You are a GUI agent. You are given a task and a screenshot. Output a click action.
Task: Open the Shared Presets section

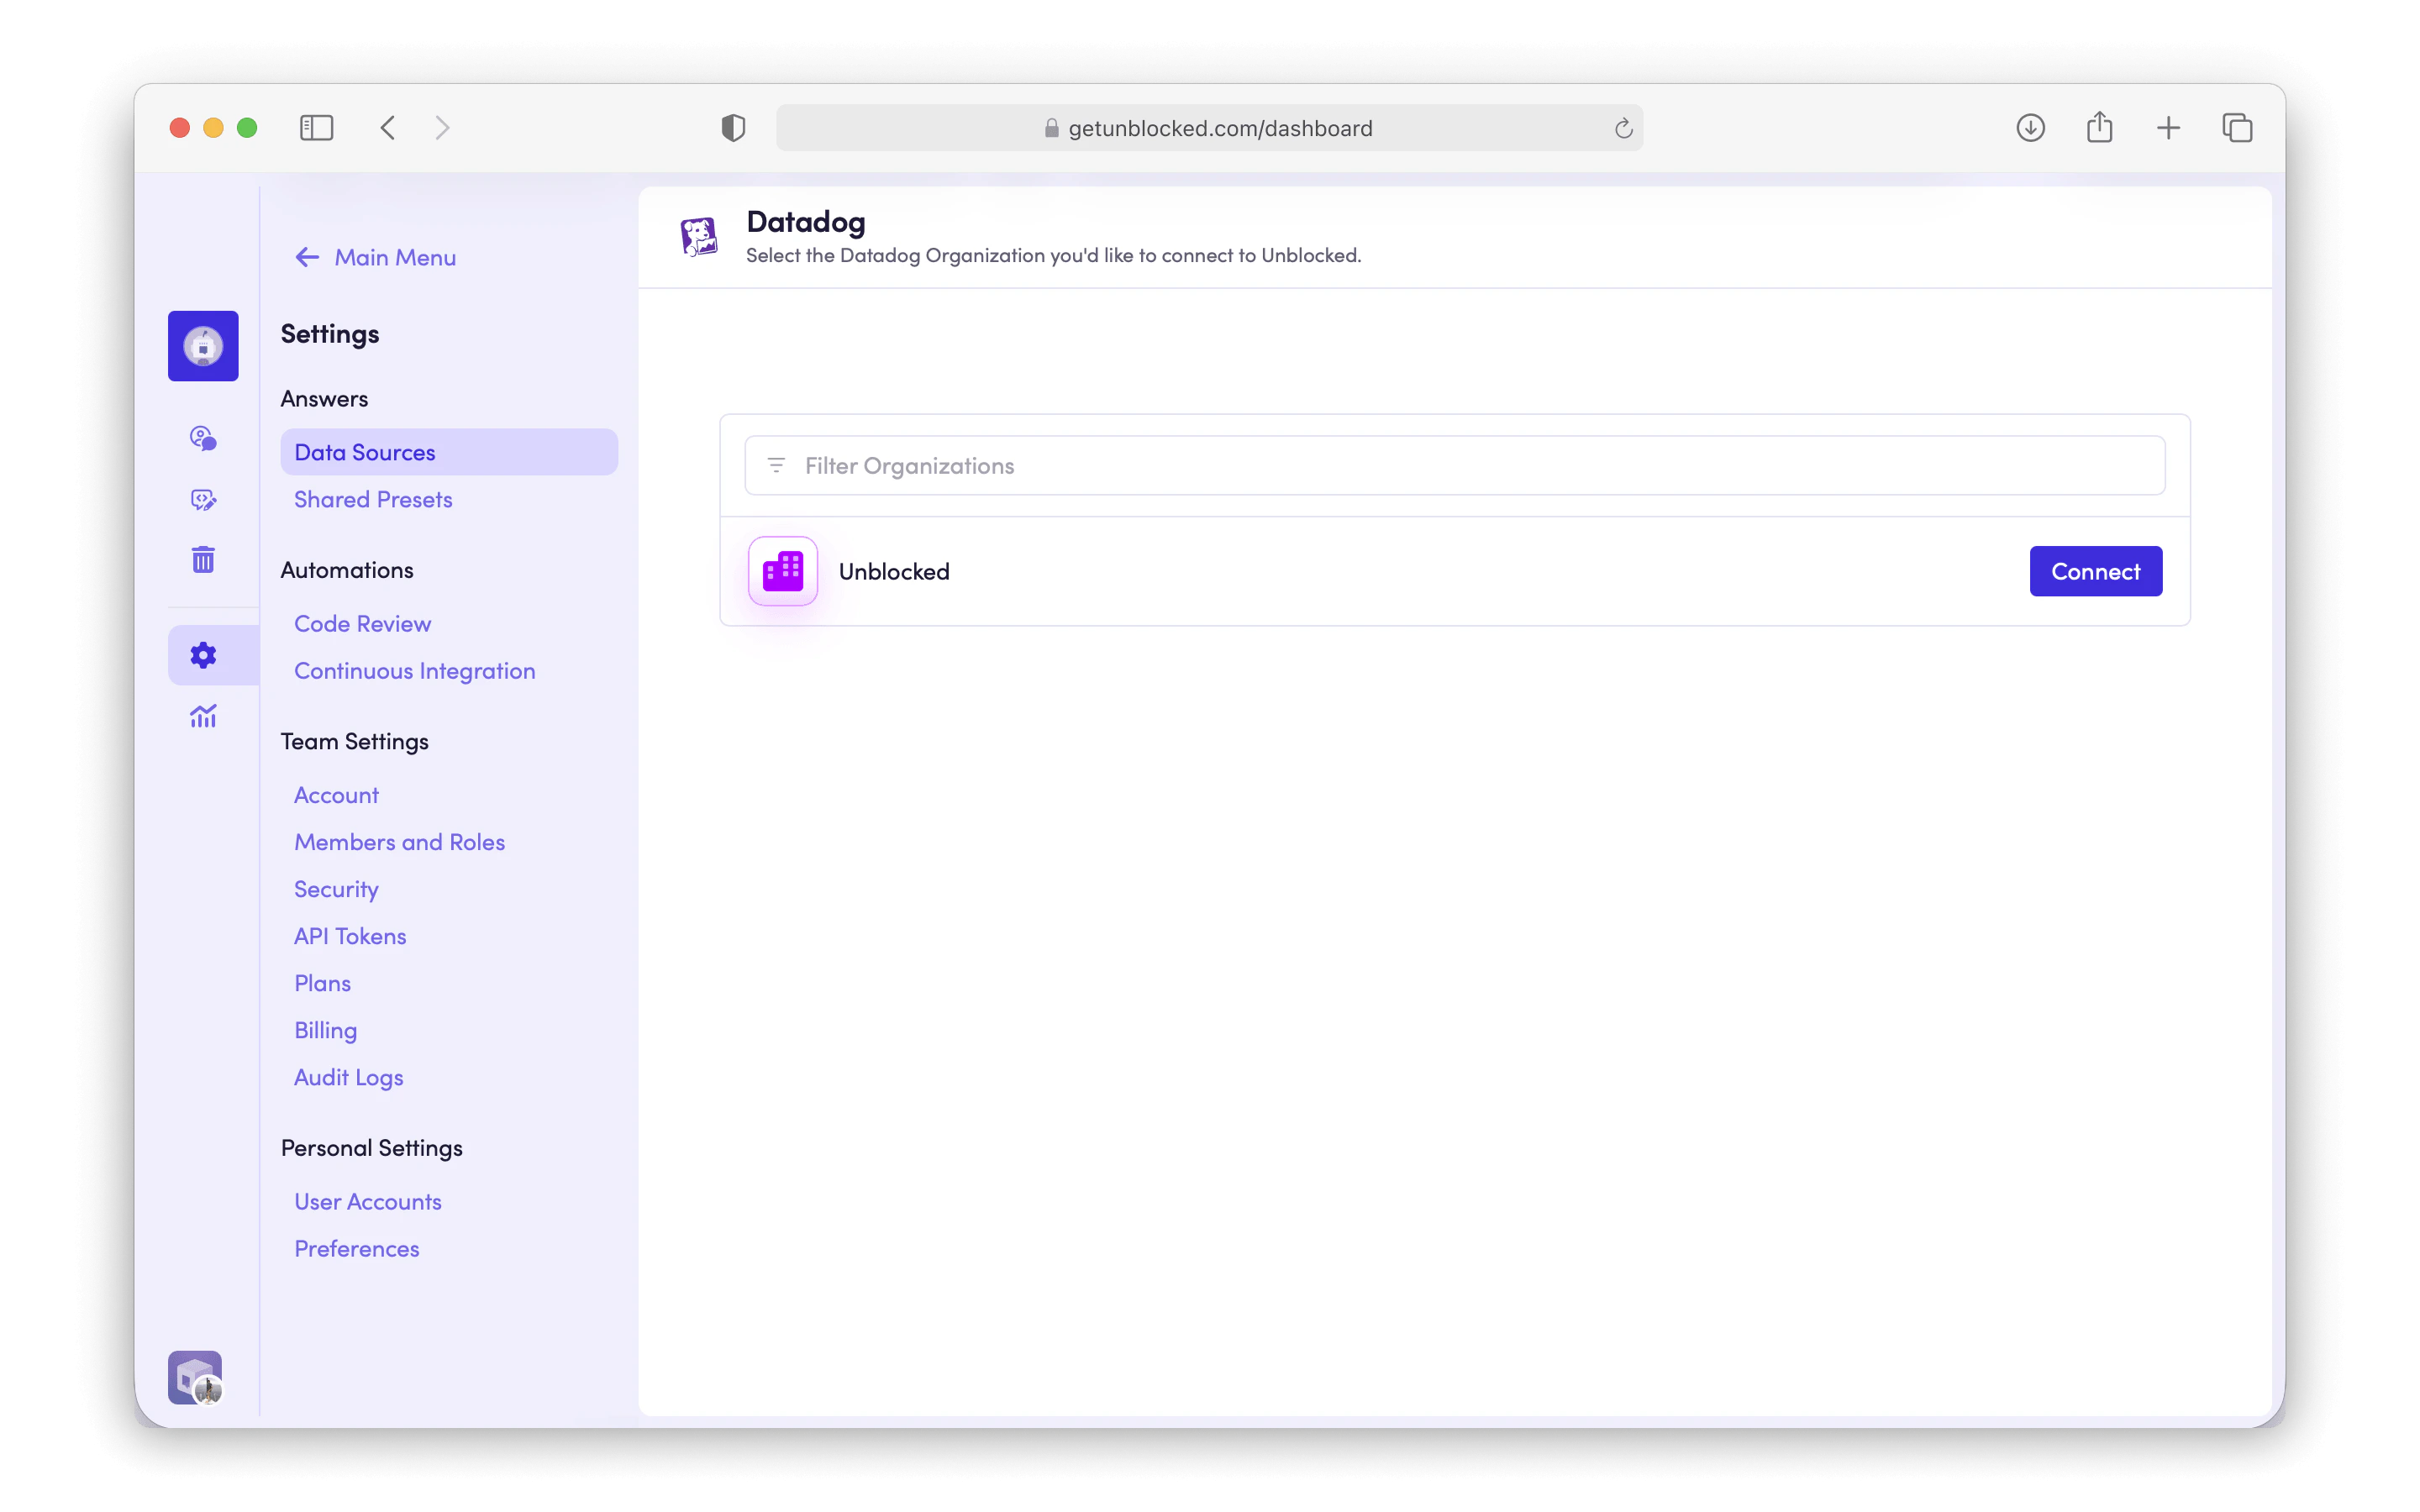tap(373, 499)
